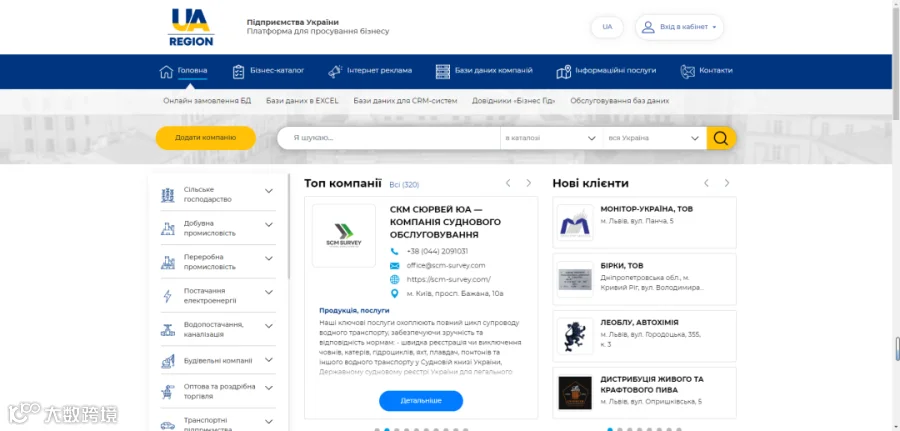Click the Постачання електроенергії lightning icon

tap(168, 296)
